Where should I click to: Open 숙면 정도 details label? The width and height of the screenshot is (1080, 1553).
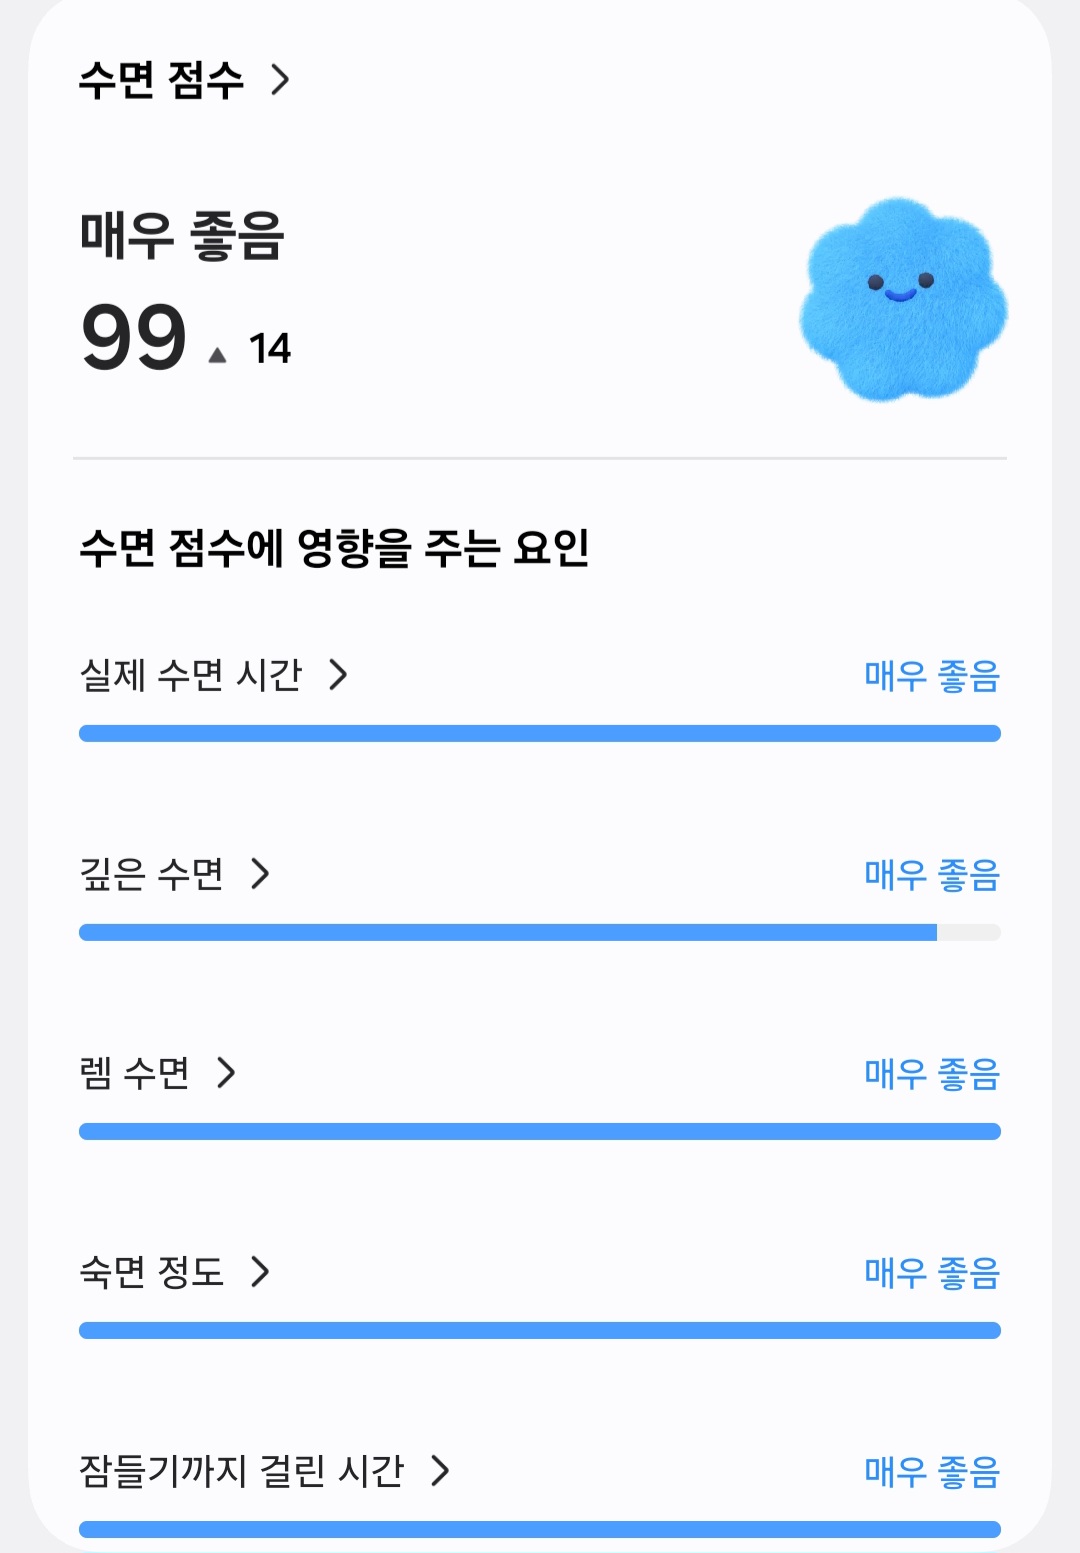151,1272
